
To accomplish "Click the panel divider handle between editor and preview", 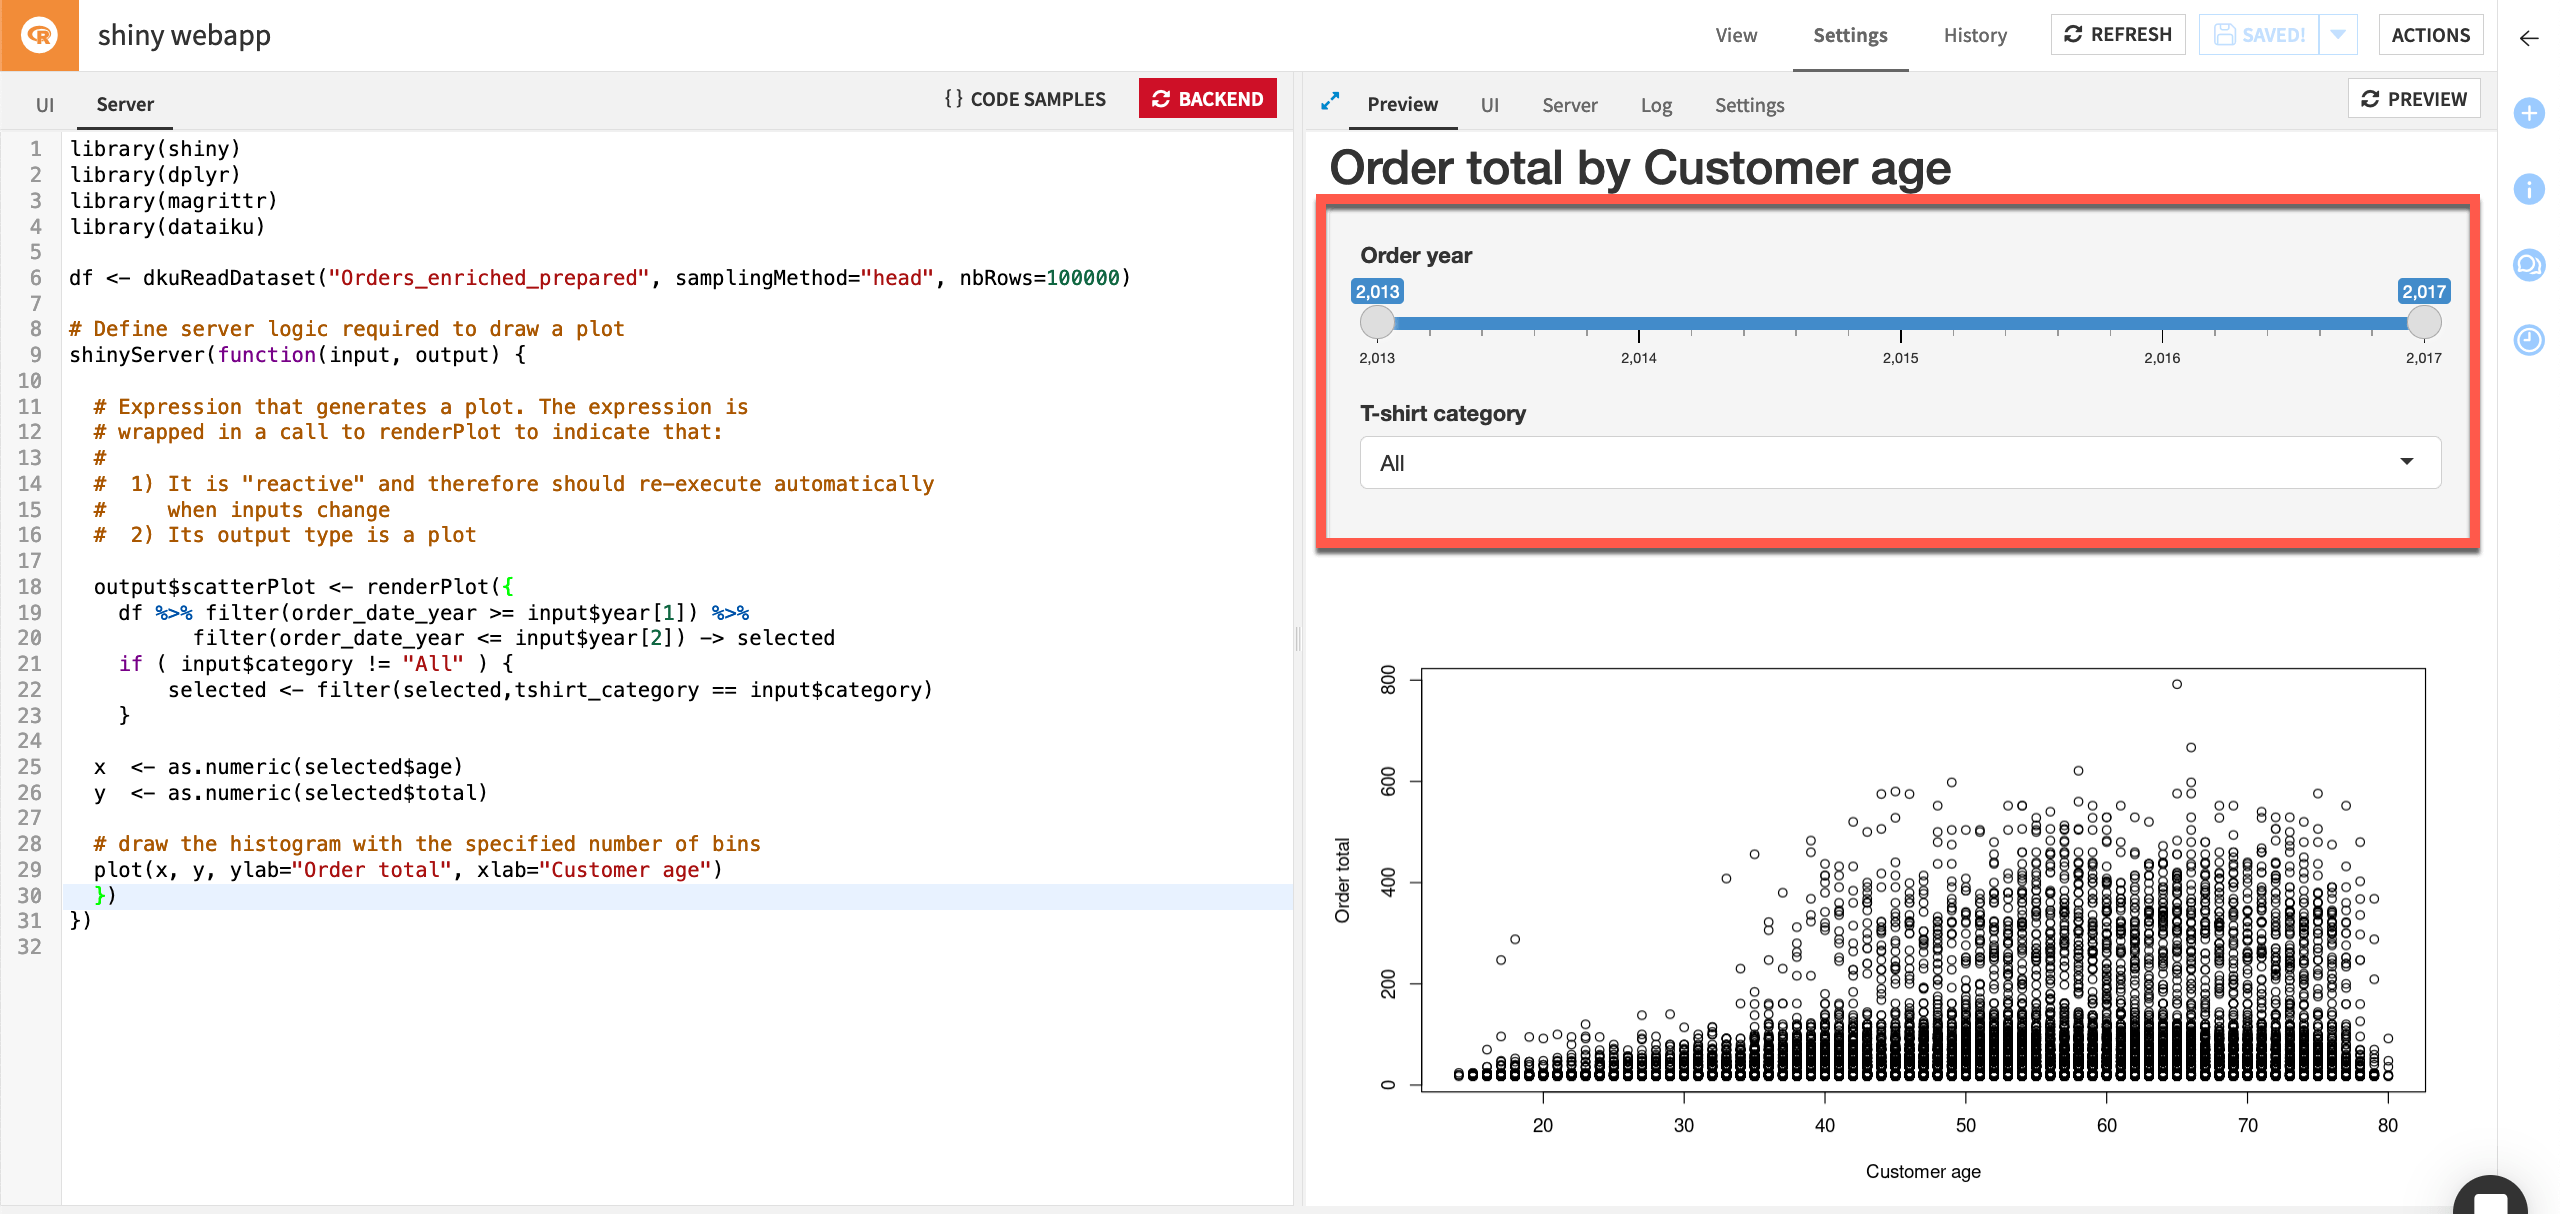I will [1298, 638].
